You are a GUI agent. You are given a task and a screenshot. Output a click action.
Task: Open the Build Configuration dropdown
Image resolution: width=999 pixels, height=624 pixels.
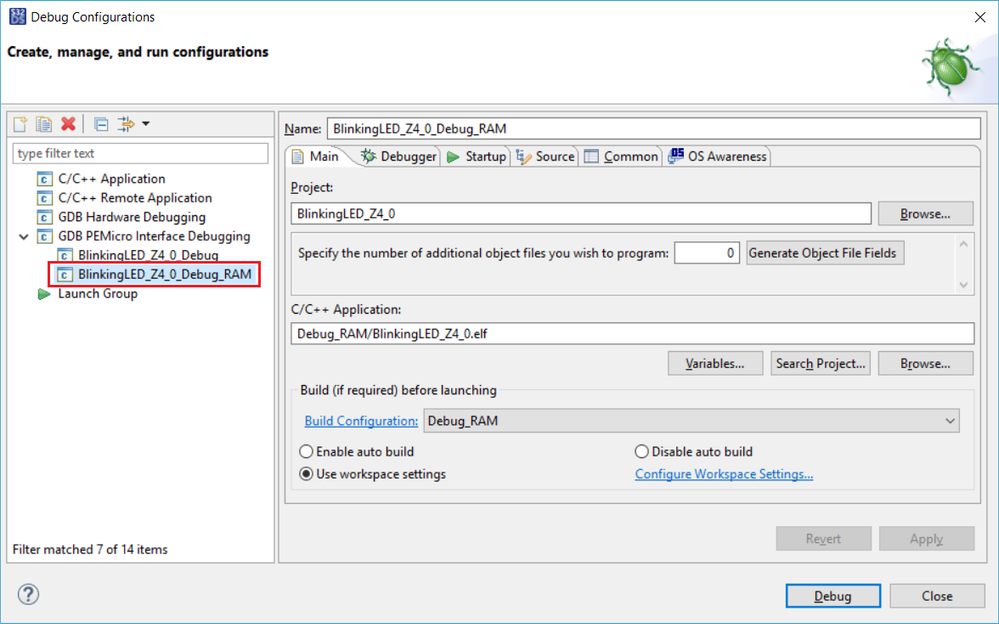pyautogui.click(x=949, y=421)
